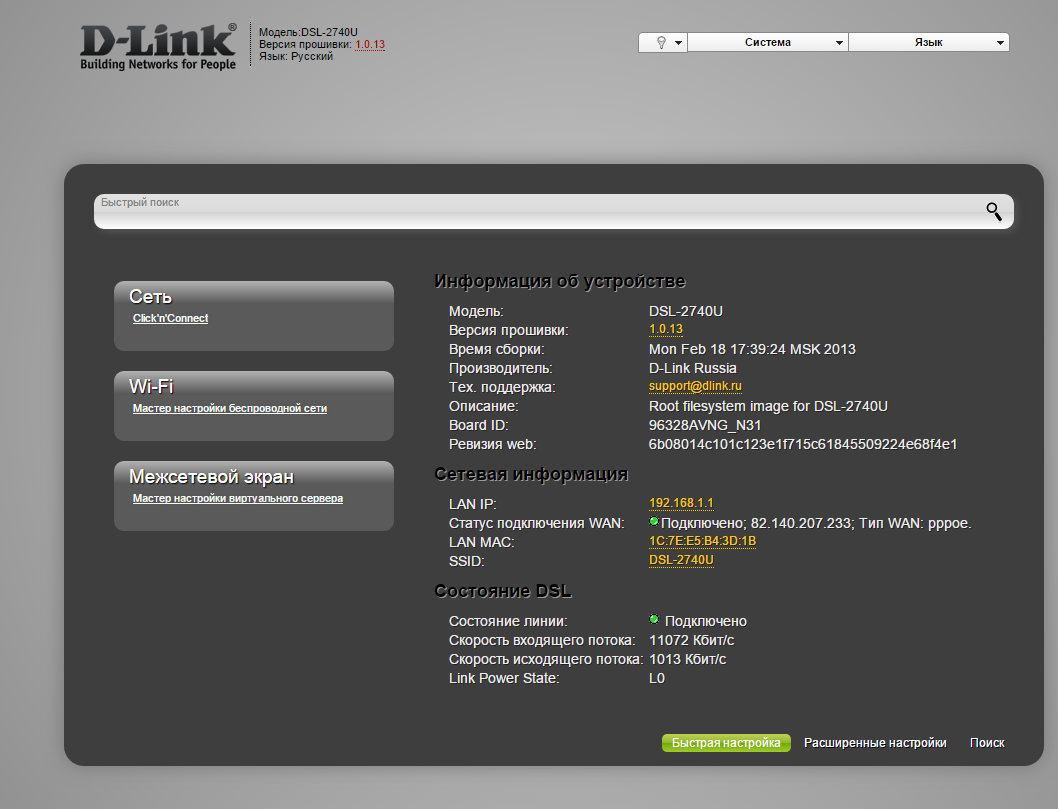
Task: Select the Сеть section panel
Action: point(254,316)
